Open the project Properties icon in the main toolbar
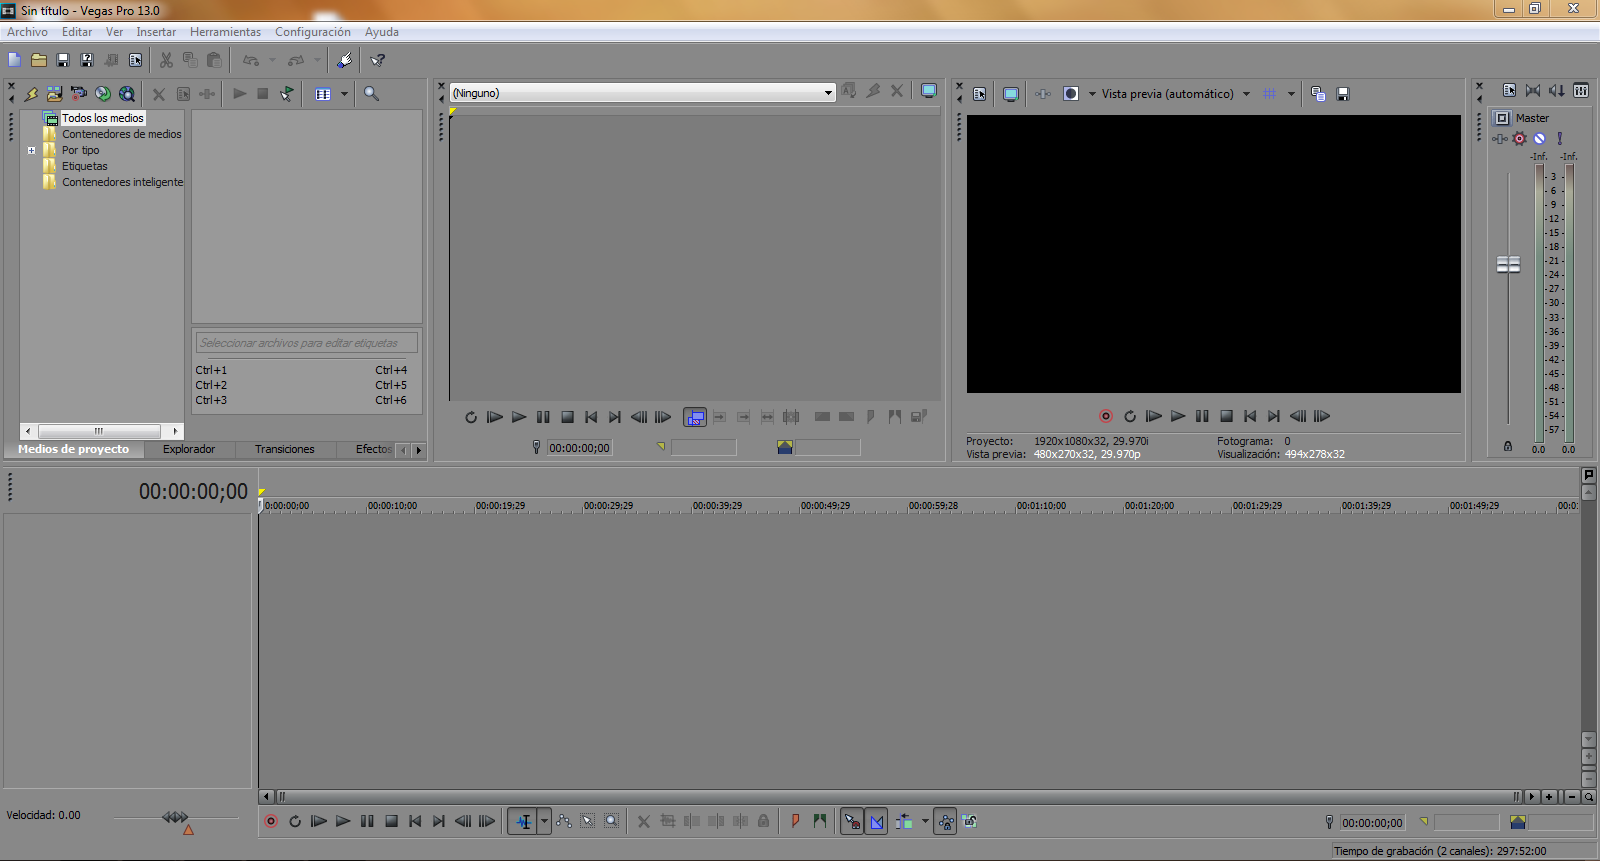Viewport: 1600px width, 861px height. pyautogui.click(x=135, y=60)
